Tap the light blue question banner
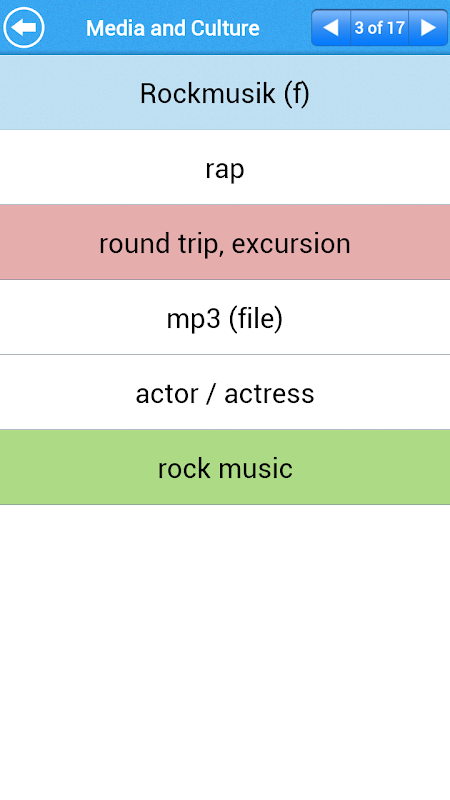450x800 pixels. [225, 92]
